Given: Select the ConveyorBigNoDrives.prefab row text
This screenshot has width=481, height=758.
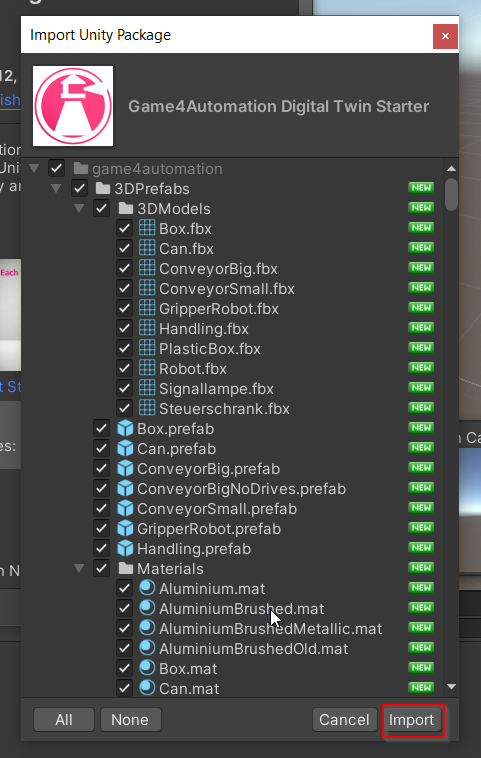Looking at the screenshot, I should tap(241, 489).
